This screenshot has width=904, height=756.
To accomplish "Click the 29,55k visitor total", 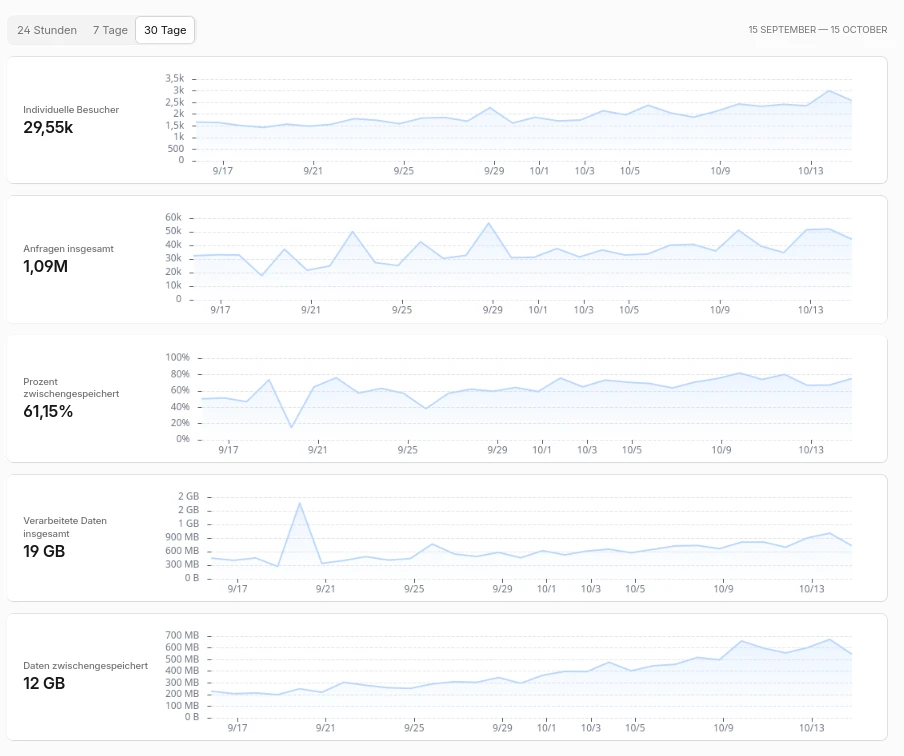I will (x=48, y=127).
